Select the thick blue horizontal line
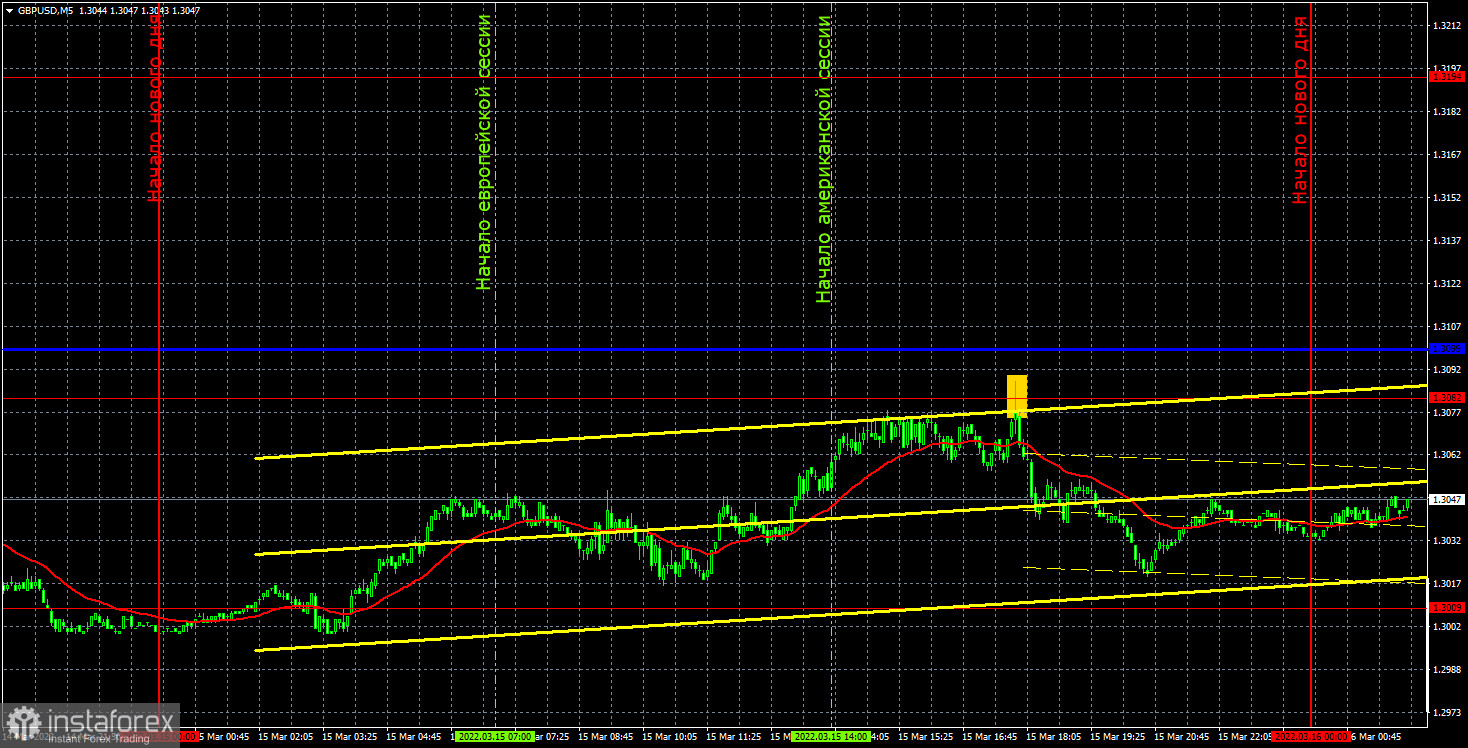The height and width of the screenshot is (748, 1468). point(714,349)
